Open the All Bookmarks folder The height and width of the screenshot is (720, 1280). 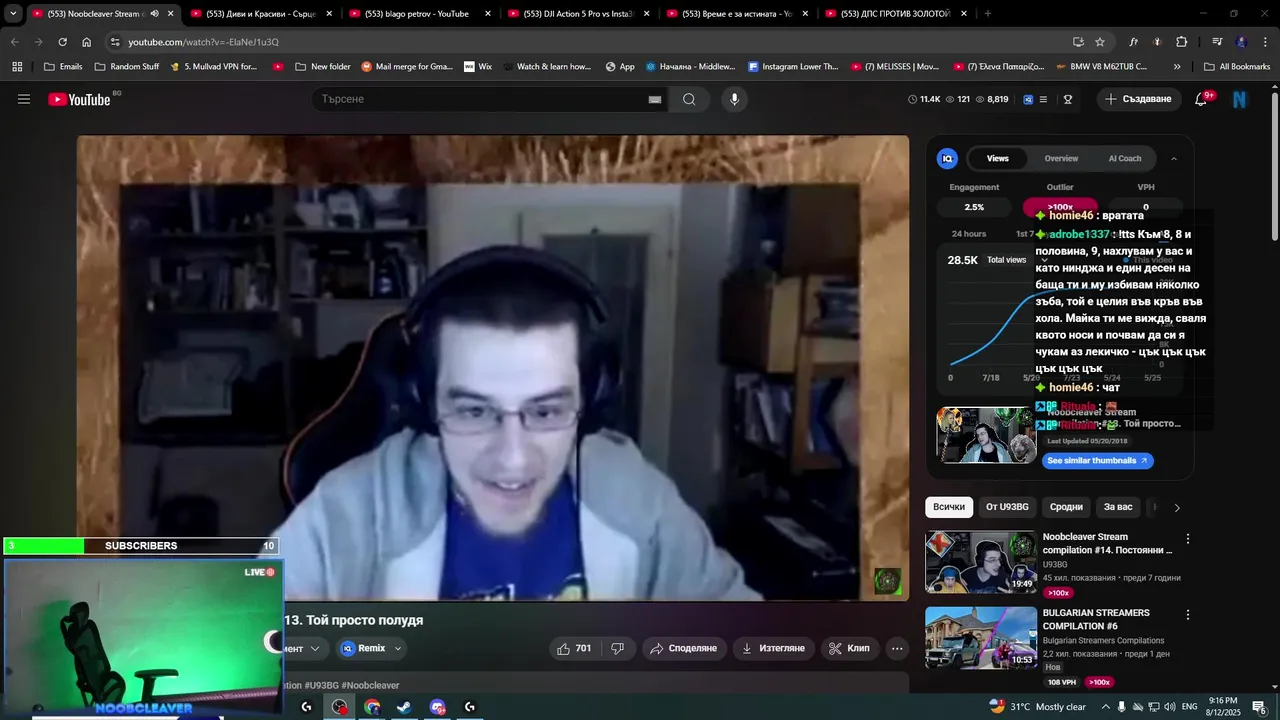pos(1237,67)
